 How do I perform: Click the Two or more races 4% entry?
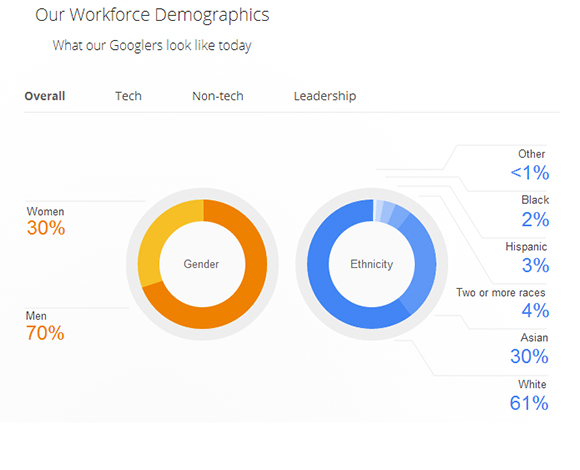click(x=502, y=303)
